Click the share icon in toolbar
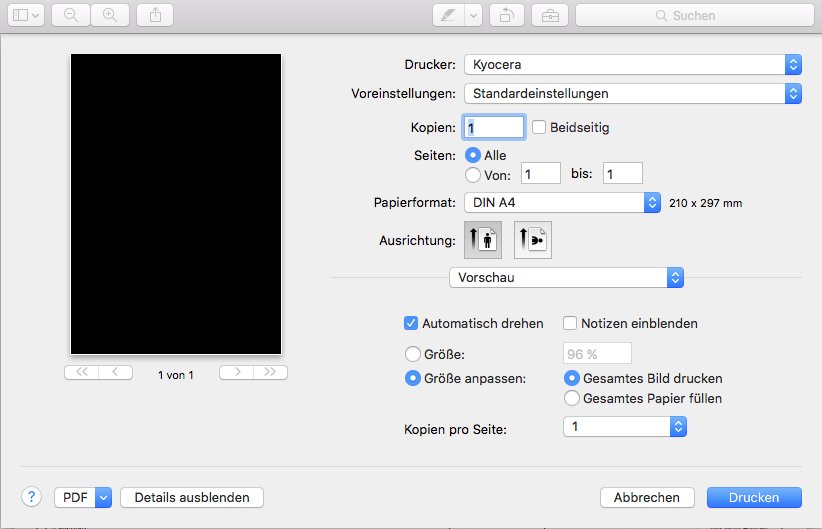822x529 pixels. click(155, 15)
